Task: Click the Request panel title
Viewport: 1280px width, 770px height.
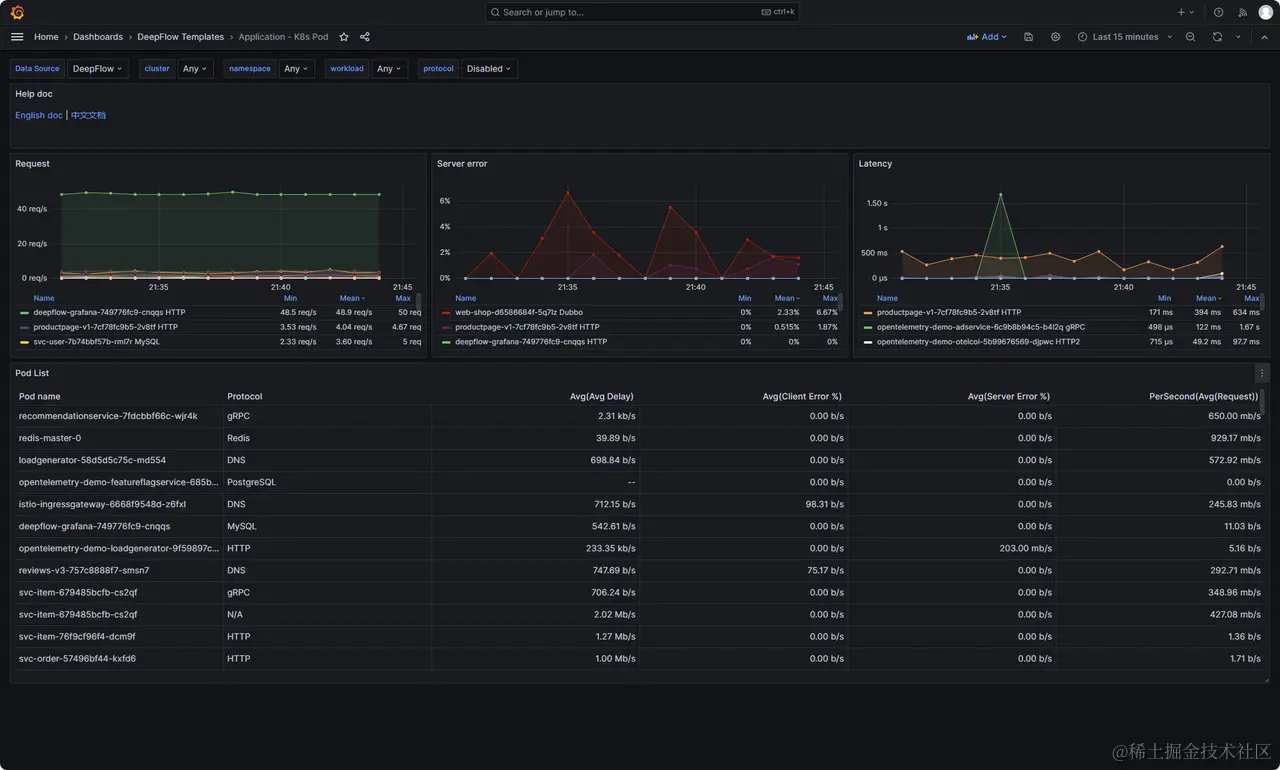Action: coord(32,163)
